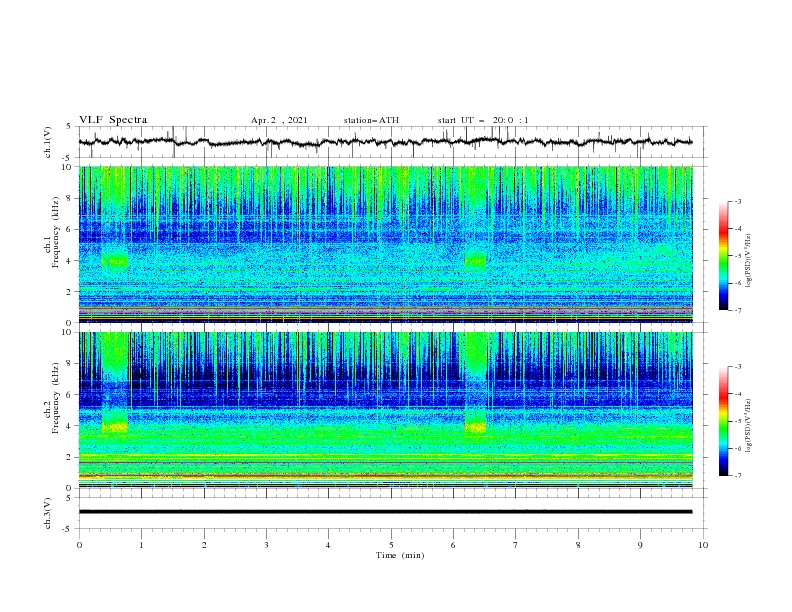Click the time axis tick label "7"

[516, 545]
